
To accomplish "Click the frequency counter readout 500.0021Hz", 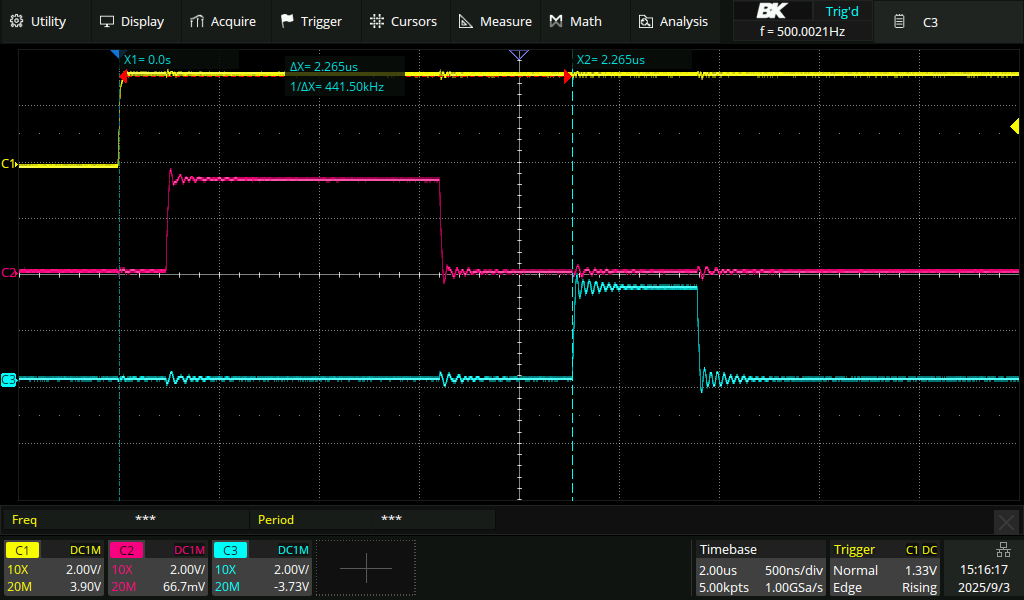I will tap(803, 31).
